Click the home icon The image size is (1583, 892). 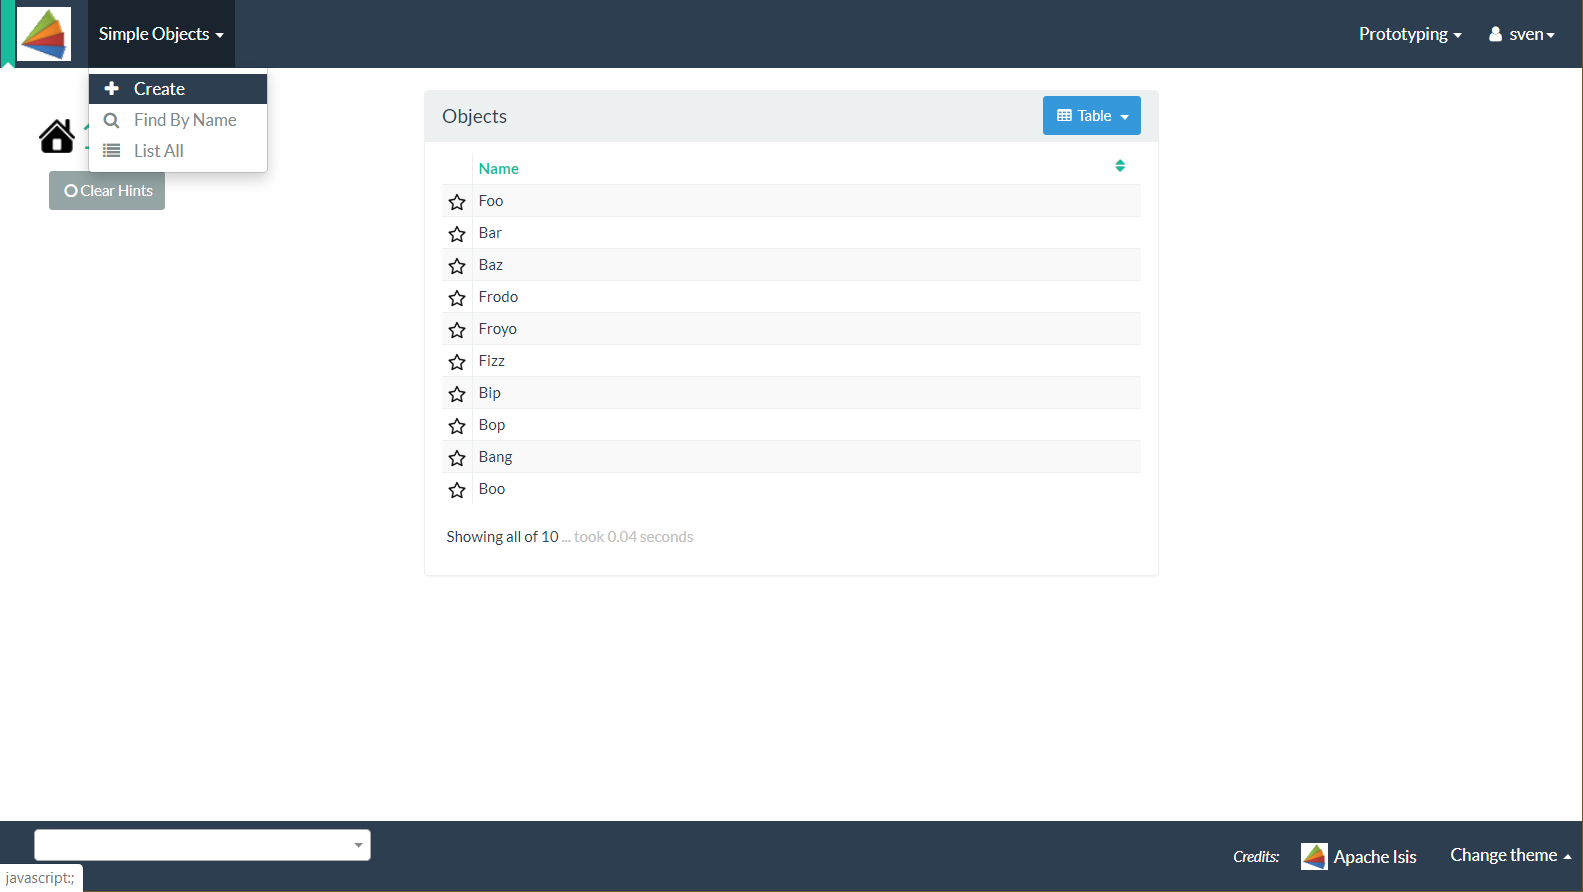pos(57,136)
